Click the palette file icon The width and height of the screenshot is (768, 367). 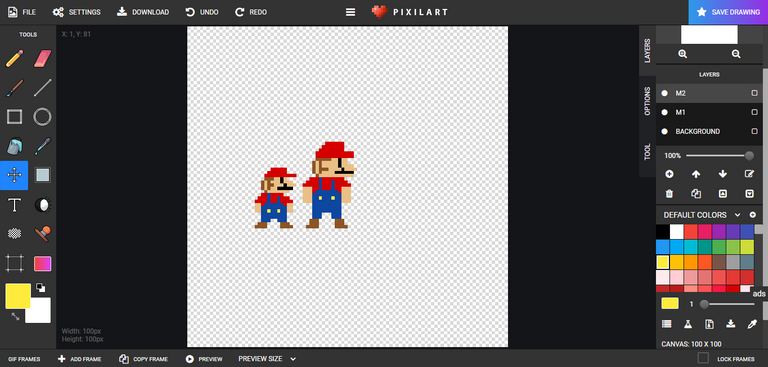click(x=709, y=323)
